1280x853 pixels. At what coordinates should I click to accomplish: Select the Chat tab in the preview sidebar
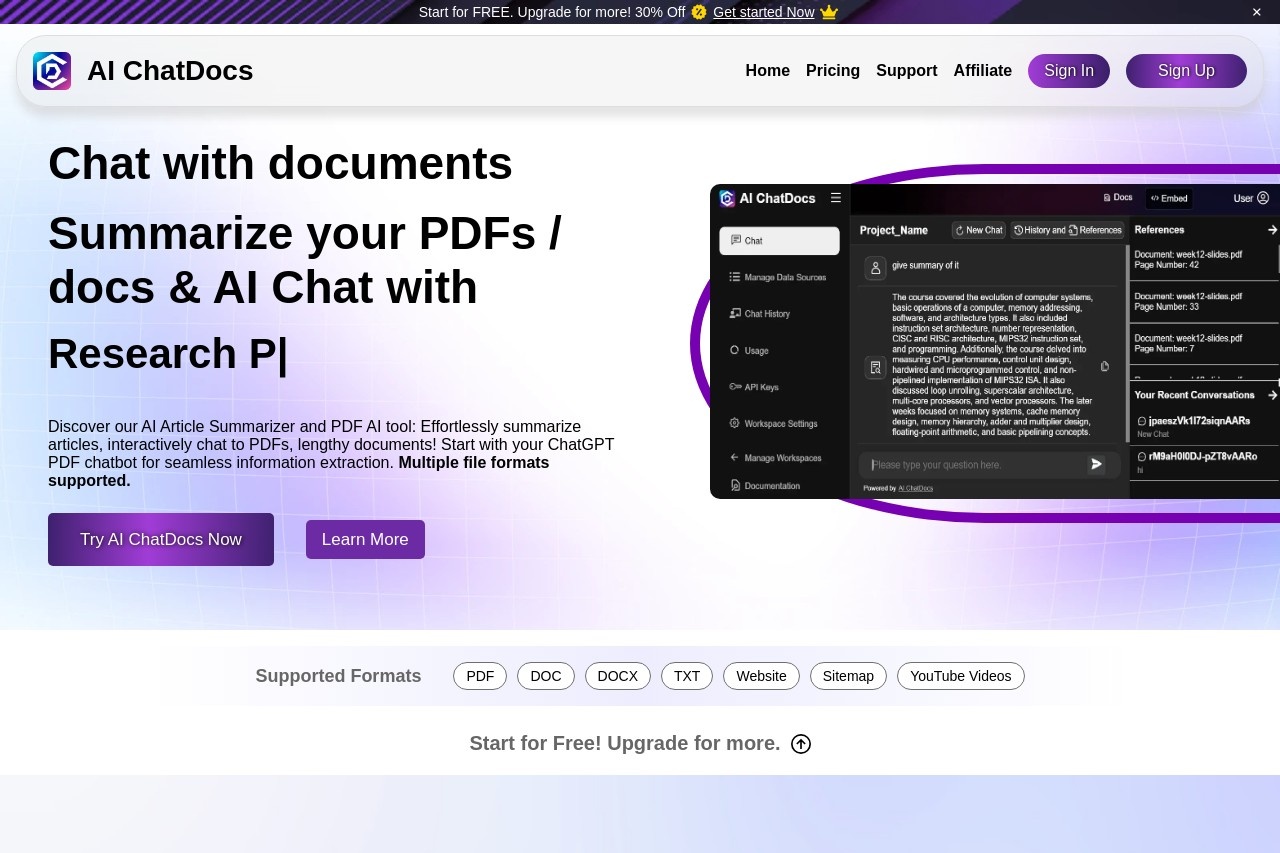779,241
